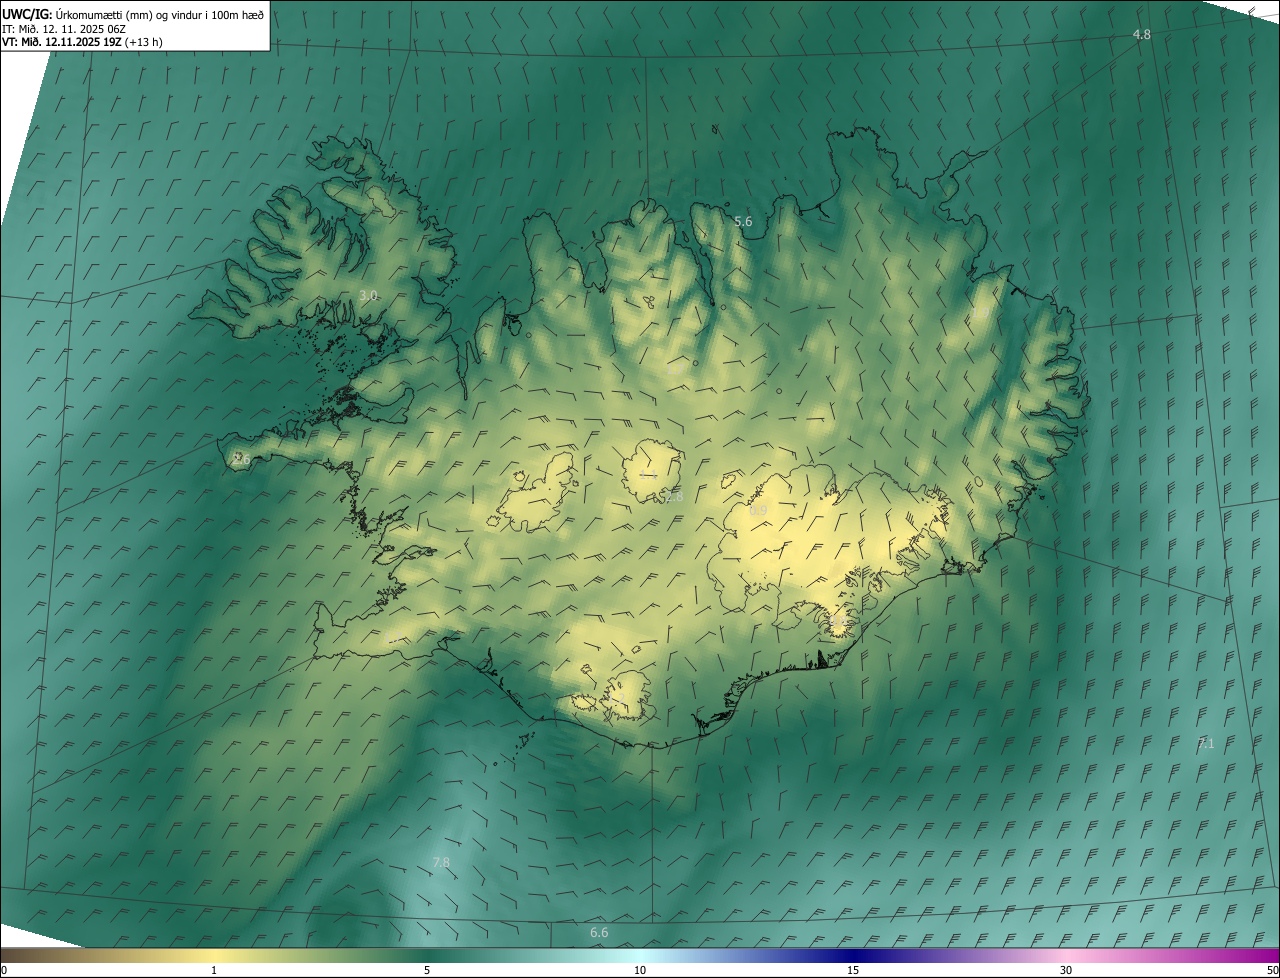Click the 5 tick on the color scale

[427, 970]
